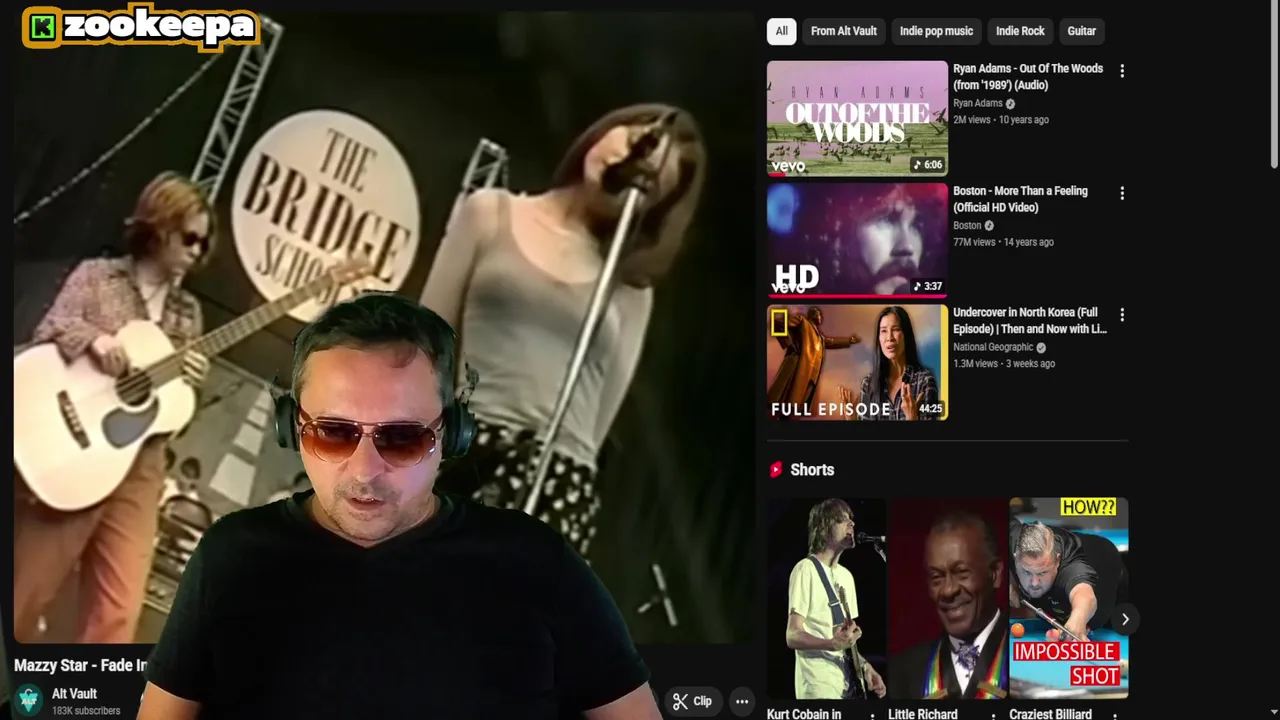This screenshot has width=1280, height=720.
Task: Visit the Boston channel name
Action: pyautogui.click(x=967, y=225)
